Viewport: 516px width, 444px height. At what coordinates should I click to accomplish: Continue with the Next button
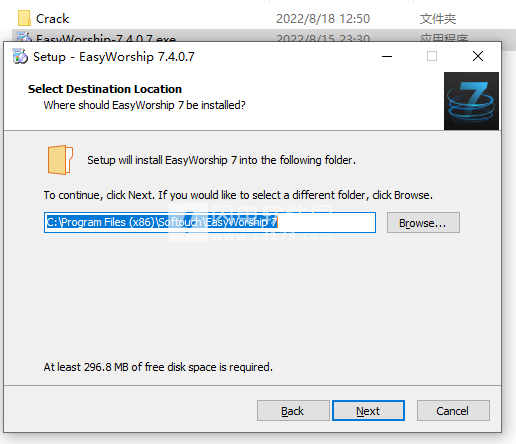pos(368,411)
